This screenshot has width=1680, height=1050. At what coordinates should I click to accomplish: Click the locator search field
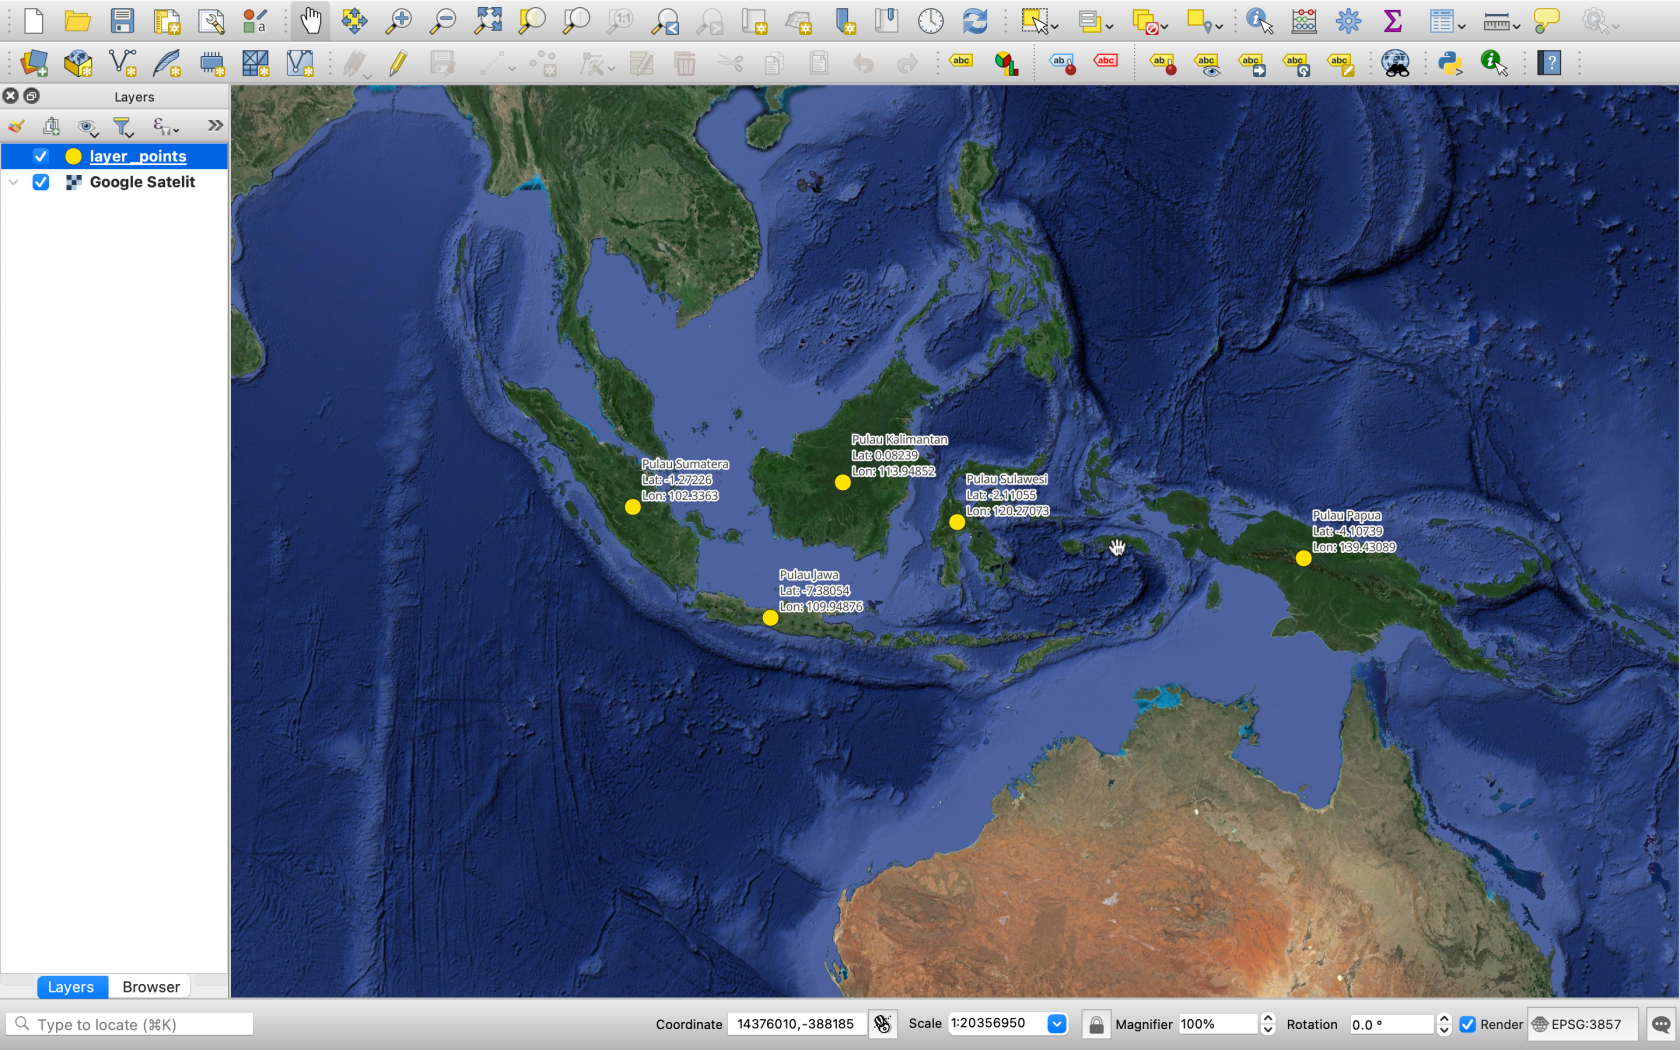pyautogui.click(x=130, y=1024)
